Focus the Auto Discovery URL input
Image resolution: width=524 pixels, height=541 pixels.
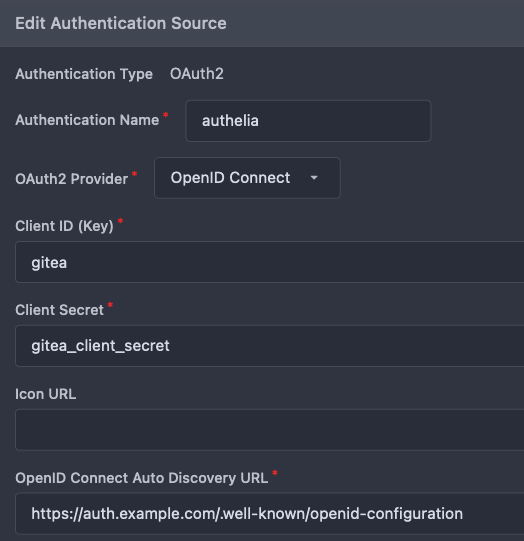coord(270,514)
